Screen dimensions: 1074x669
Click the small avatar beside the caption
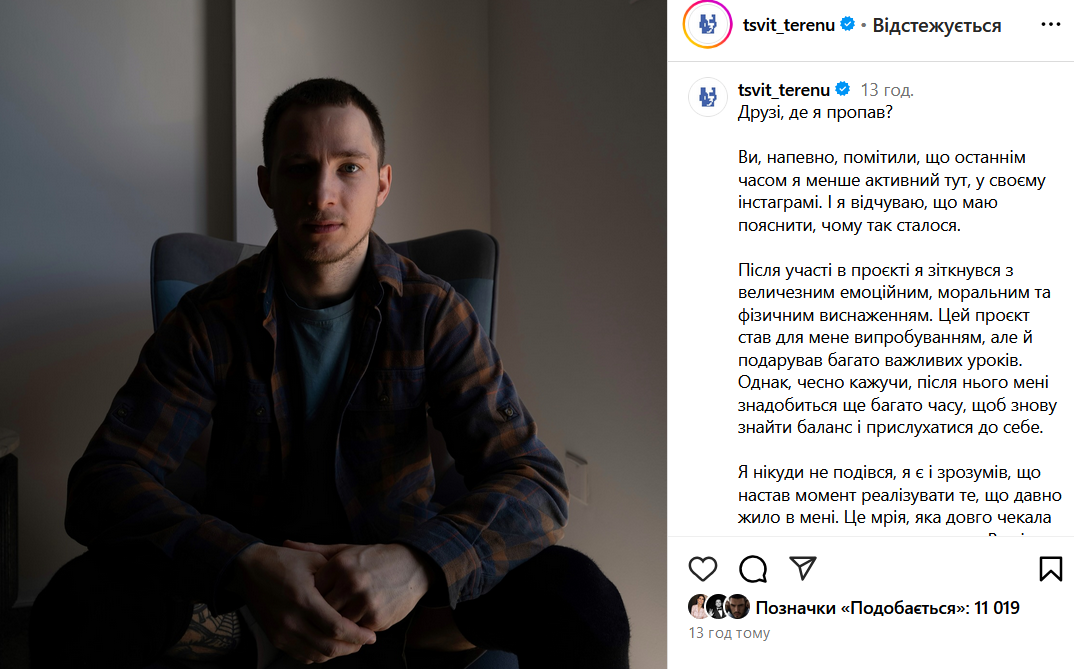pos(708,97)
